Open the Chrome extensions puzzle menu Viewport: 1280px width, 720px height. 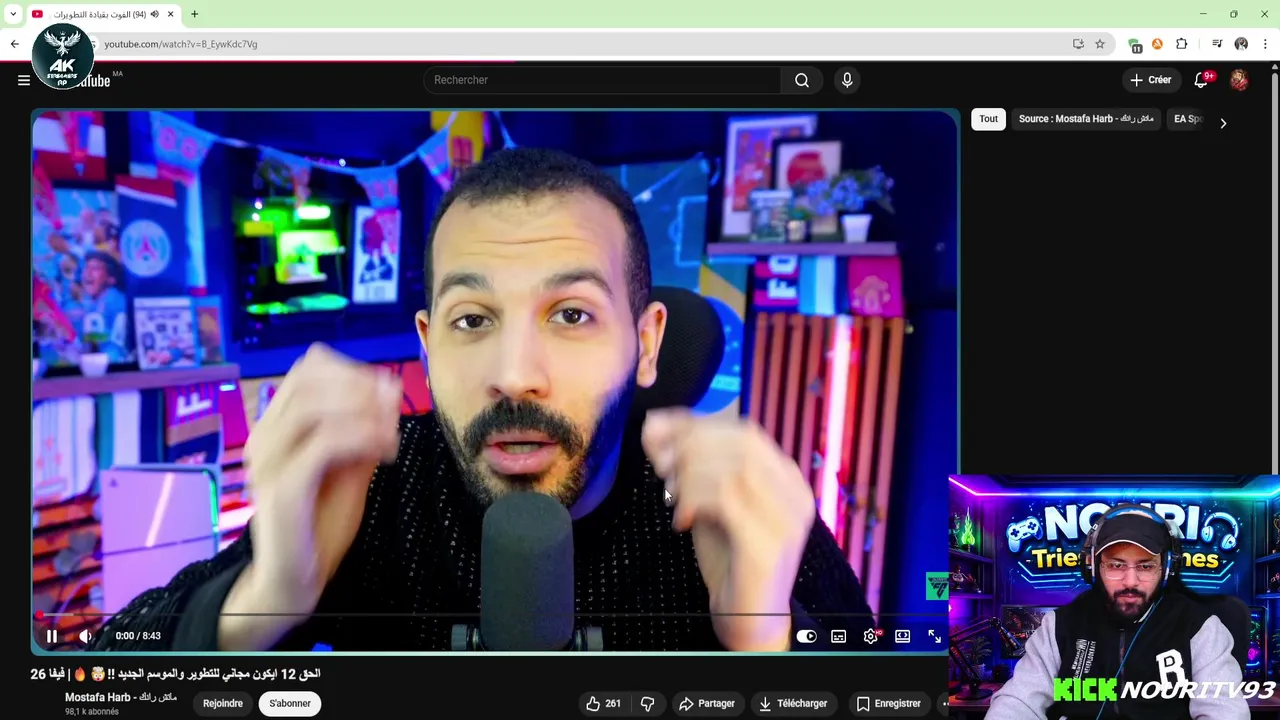pos(1182,44)
